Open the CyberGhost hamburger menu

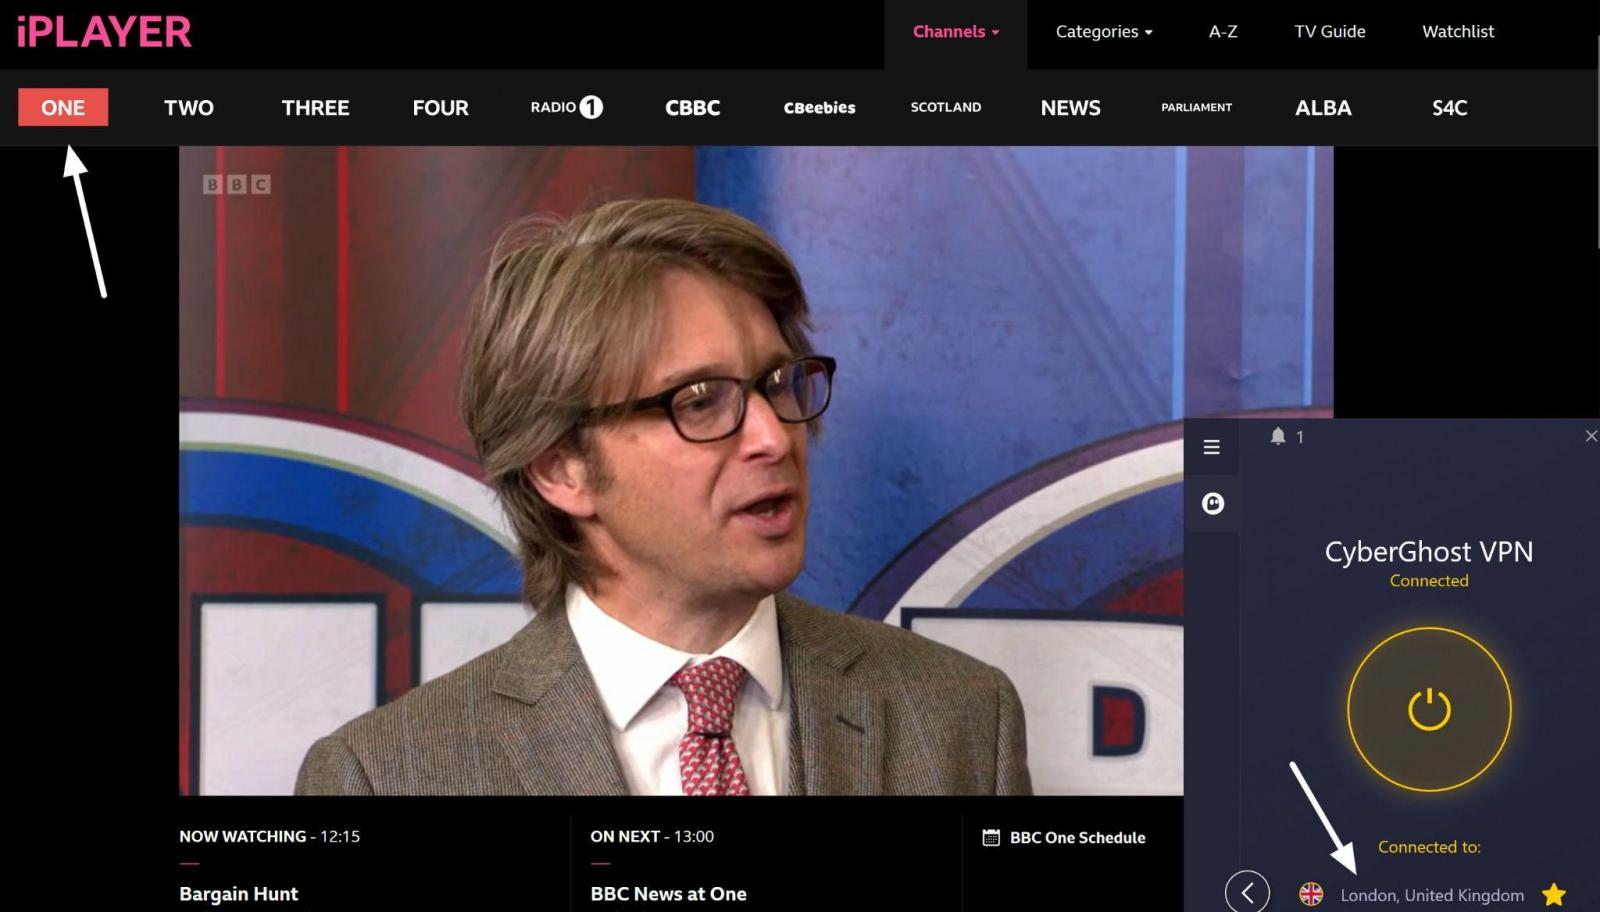[x=1212, y=447]
